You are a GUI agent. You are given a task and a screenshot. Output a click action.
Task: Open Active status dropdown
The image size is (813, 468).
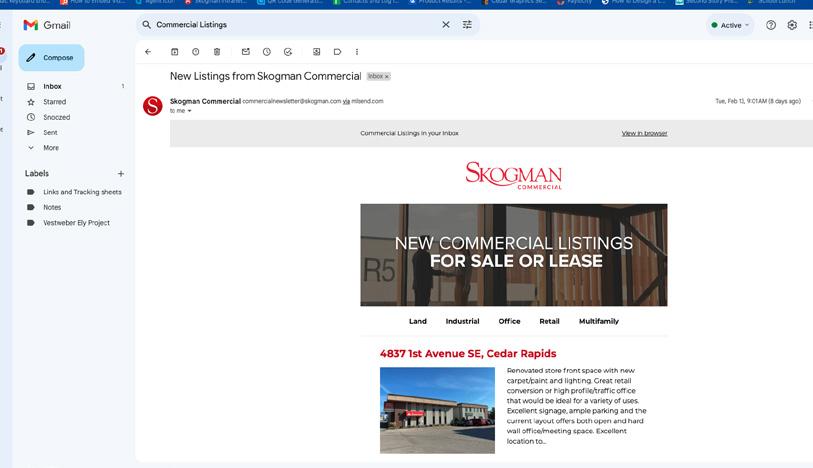click(x=730, y=25)
